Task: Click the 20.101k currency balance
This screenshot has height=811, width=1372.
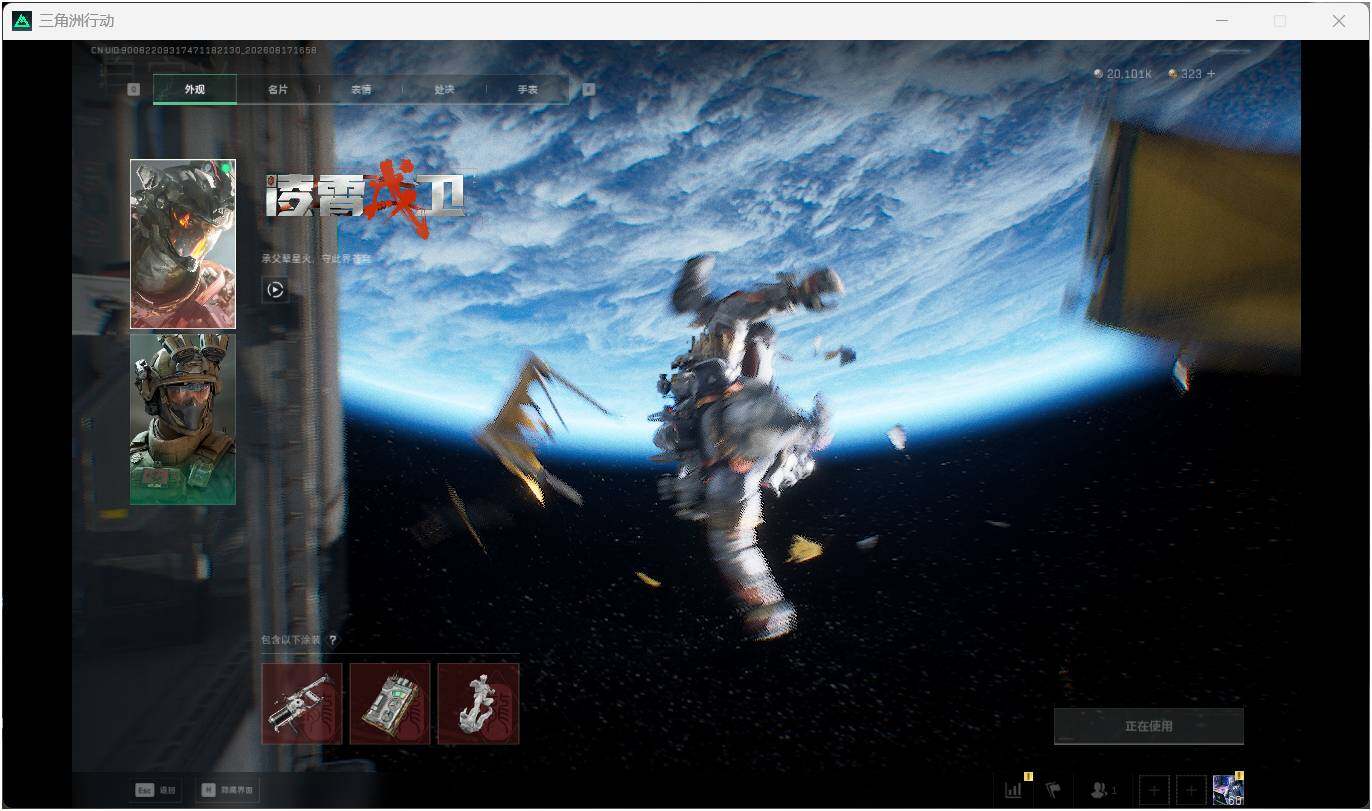Action: pyautogui.click(x=1123, y=74)
